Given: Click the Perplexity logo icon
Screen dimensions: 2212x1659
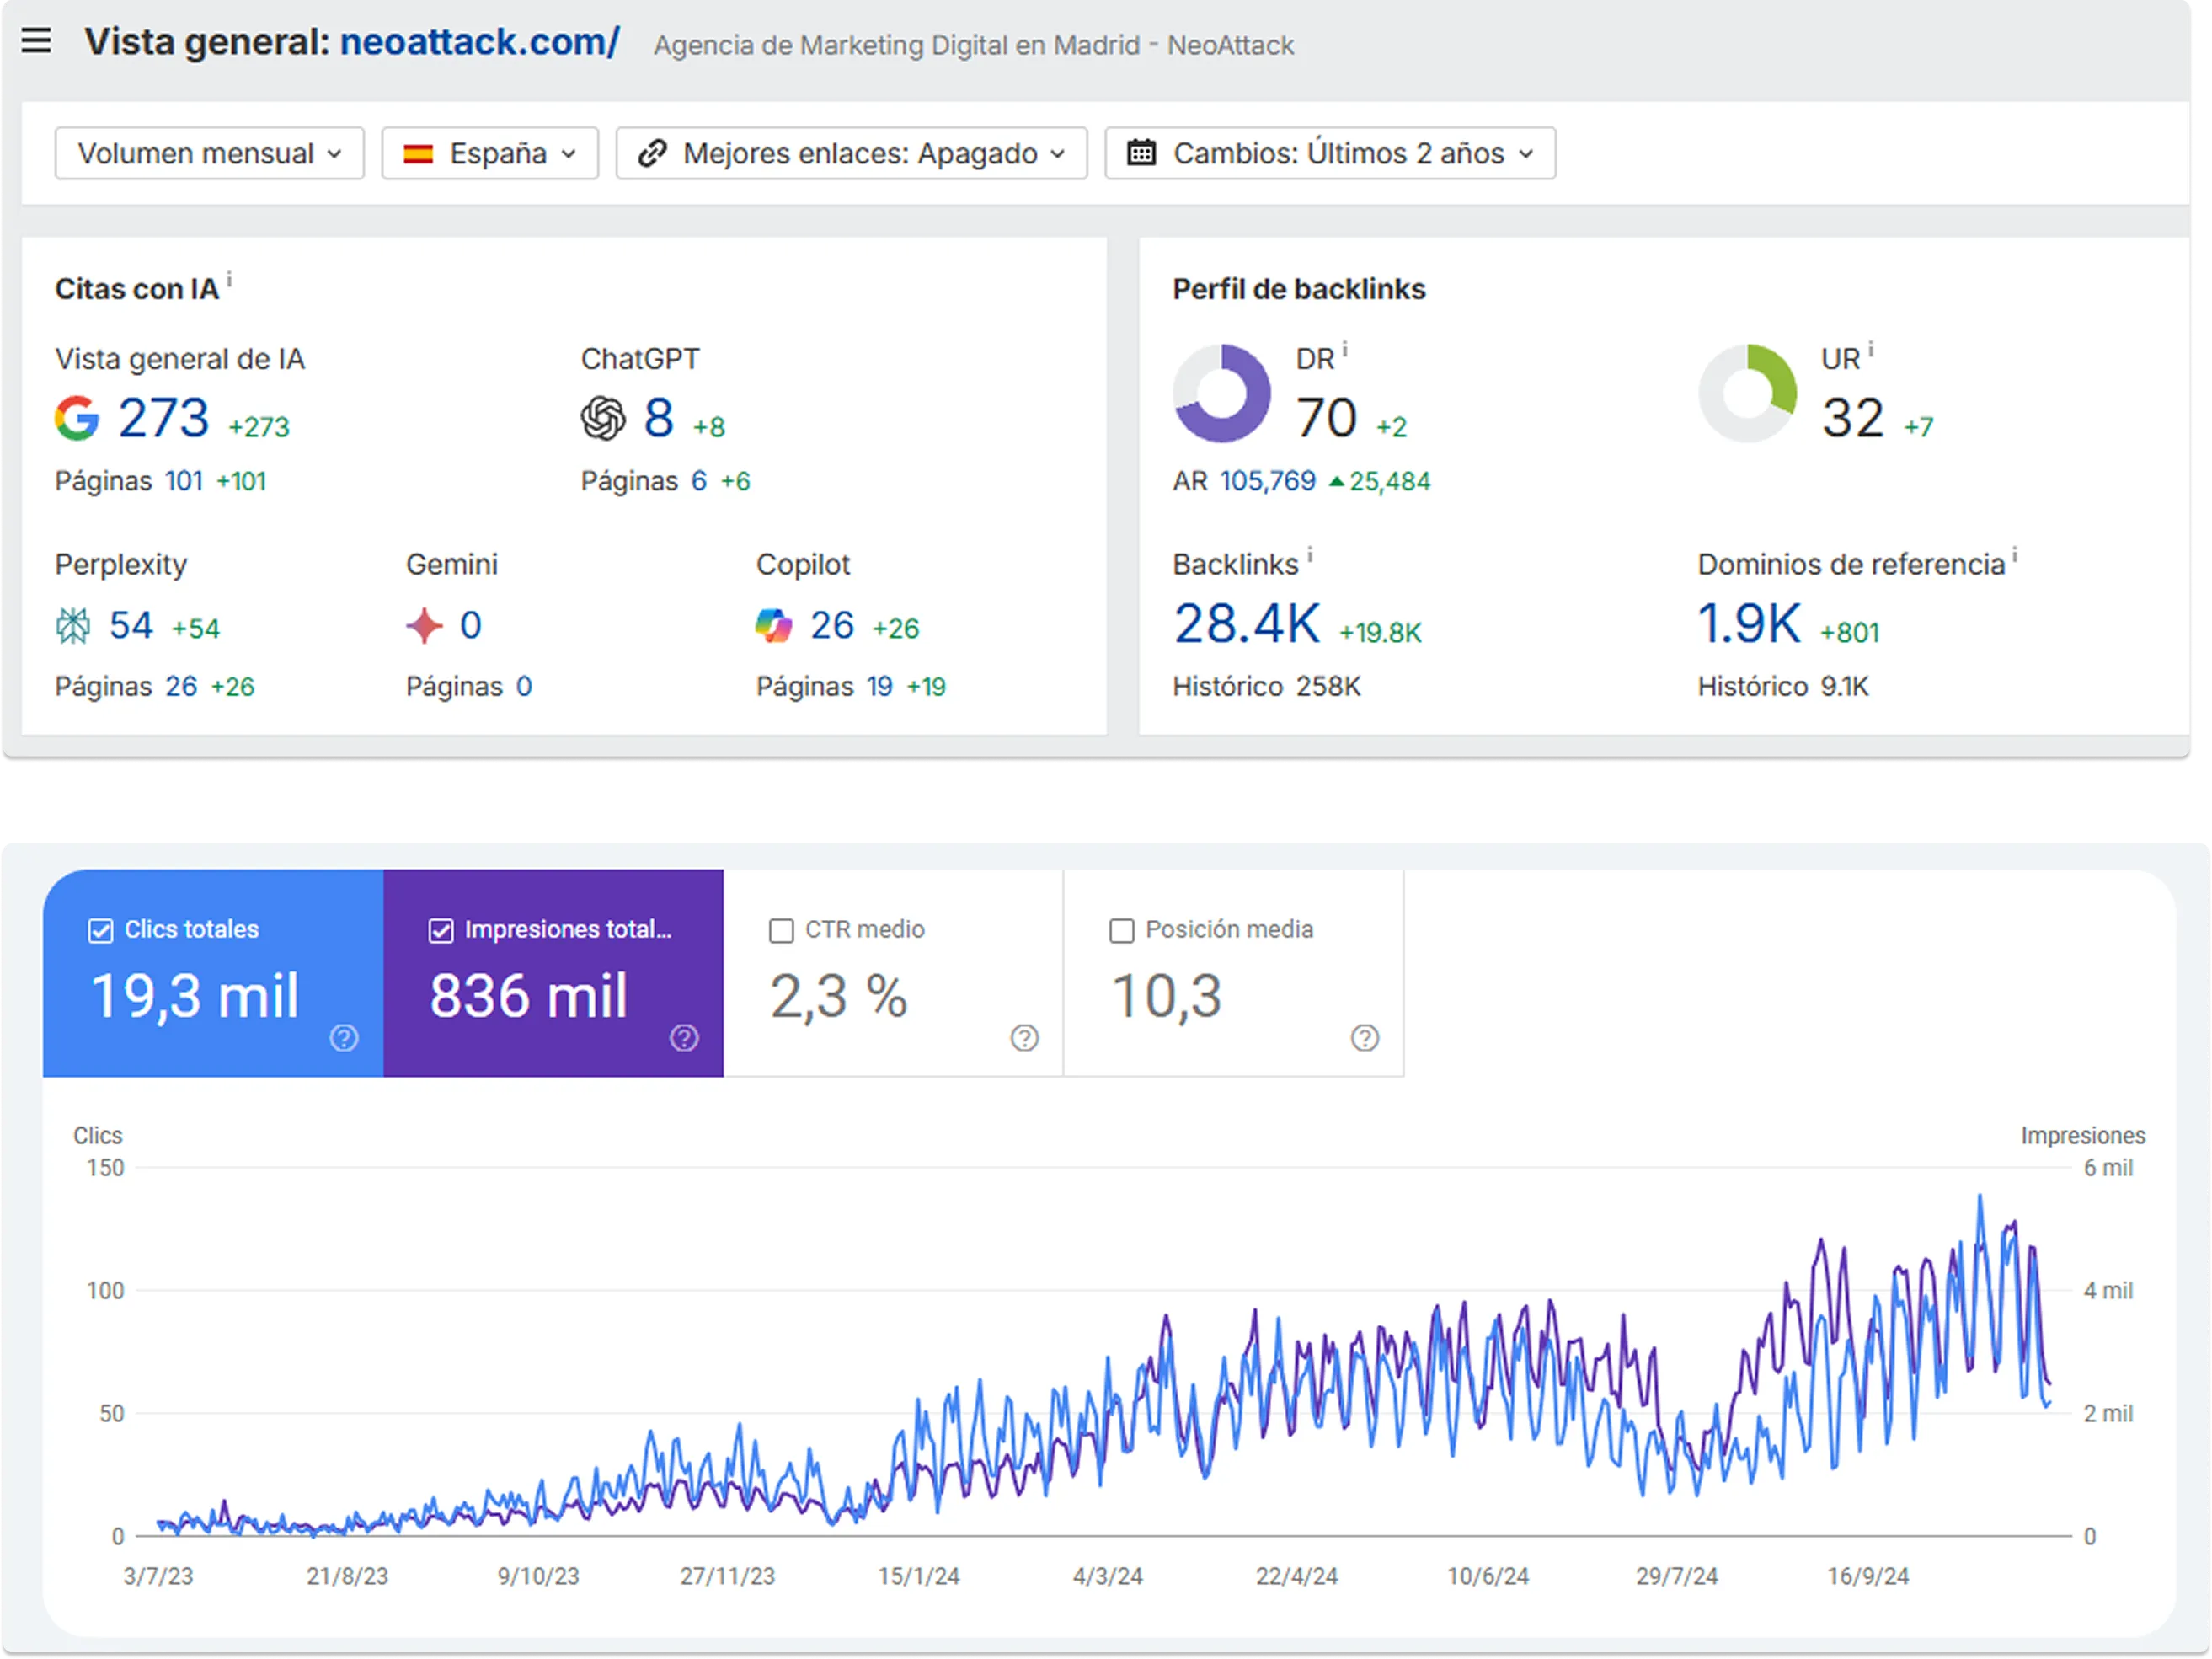Looking at the screenshot, I should [73, 626].
